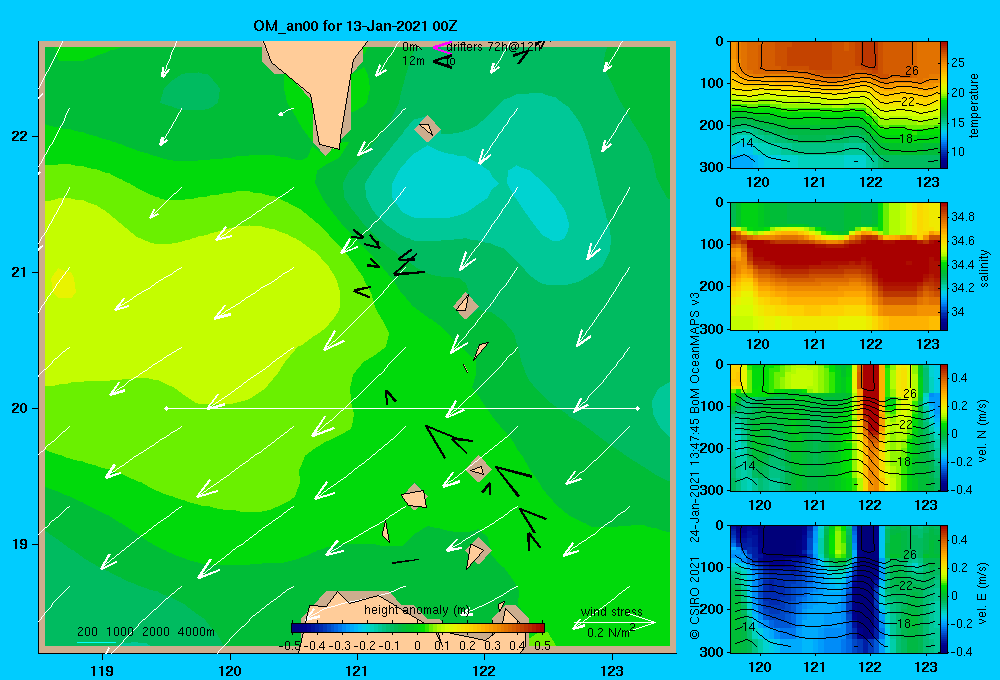This screenshot has width=1000, height=680.
Task: Click the longitude label '122' on main map
Action: pyautogui.click(x=484, y=670)
